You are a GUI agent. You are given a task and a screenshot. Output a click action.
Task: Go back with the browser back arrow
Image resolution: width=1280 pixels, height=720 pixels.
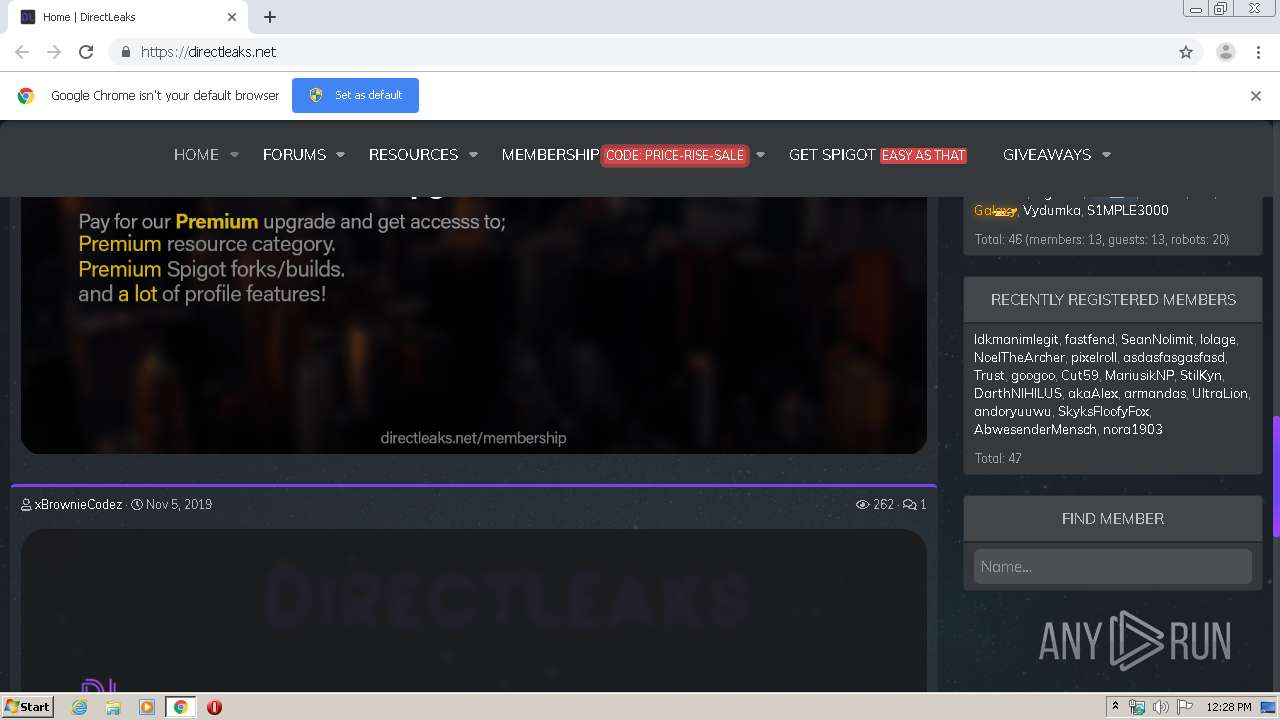(22, 52)
